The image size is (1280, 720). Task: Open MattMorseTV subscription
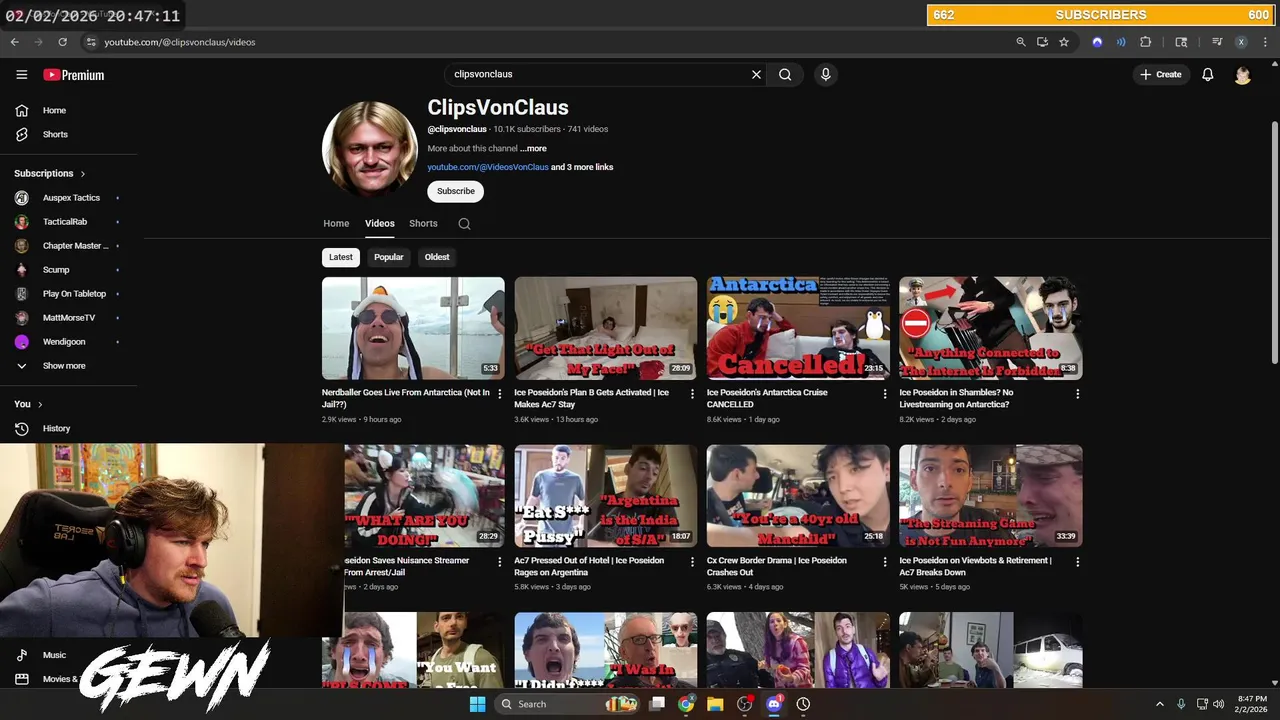tap(69, 318)
